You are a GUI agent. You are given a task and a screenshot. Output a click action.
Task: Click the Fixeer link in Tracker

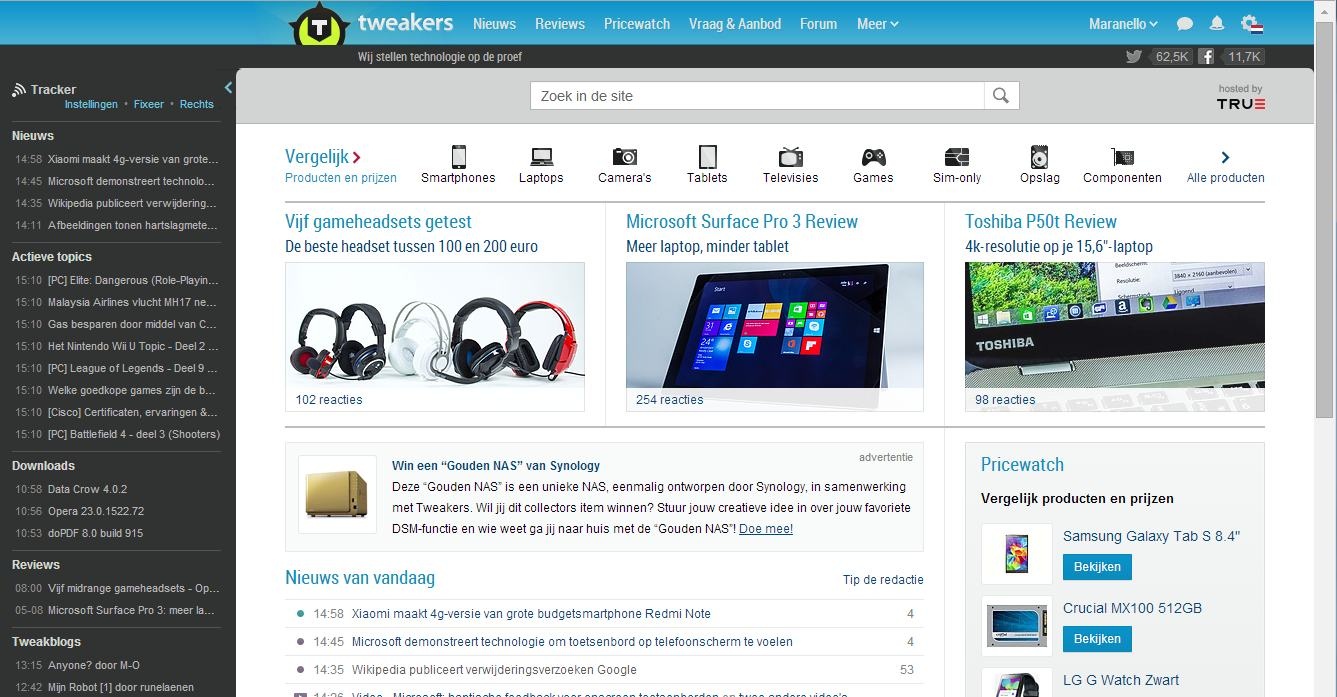tap(149, 104)
